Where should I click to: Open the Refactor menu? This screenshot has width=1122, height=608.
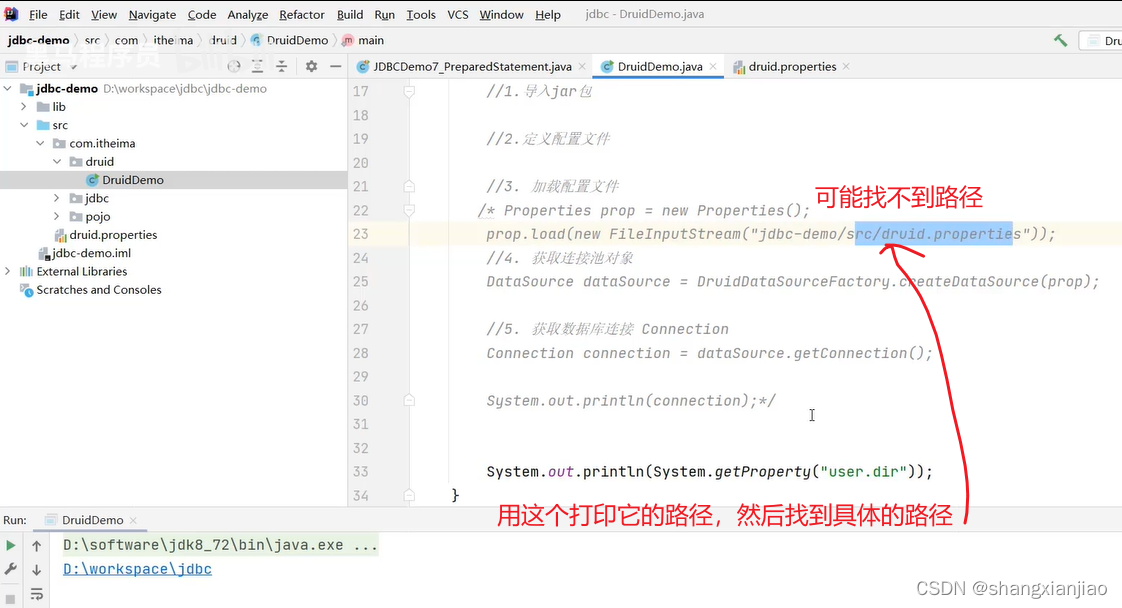pos(302,14)
